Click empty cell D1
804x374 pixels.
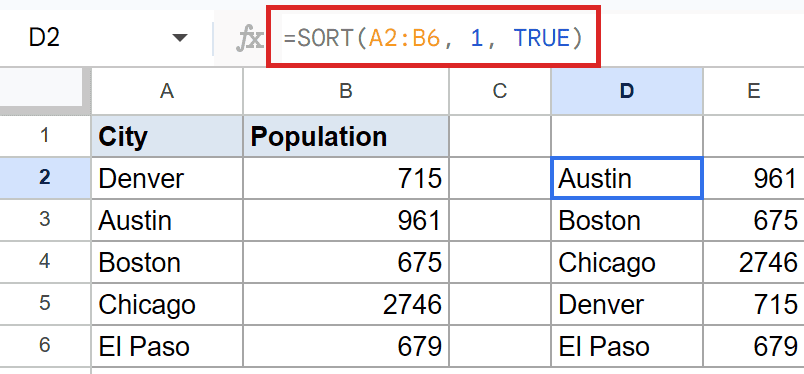point(627,136)
